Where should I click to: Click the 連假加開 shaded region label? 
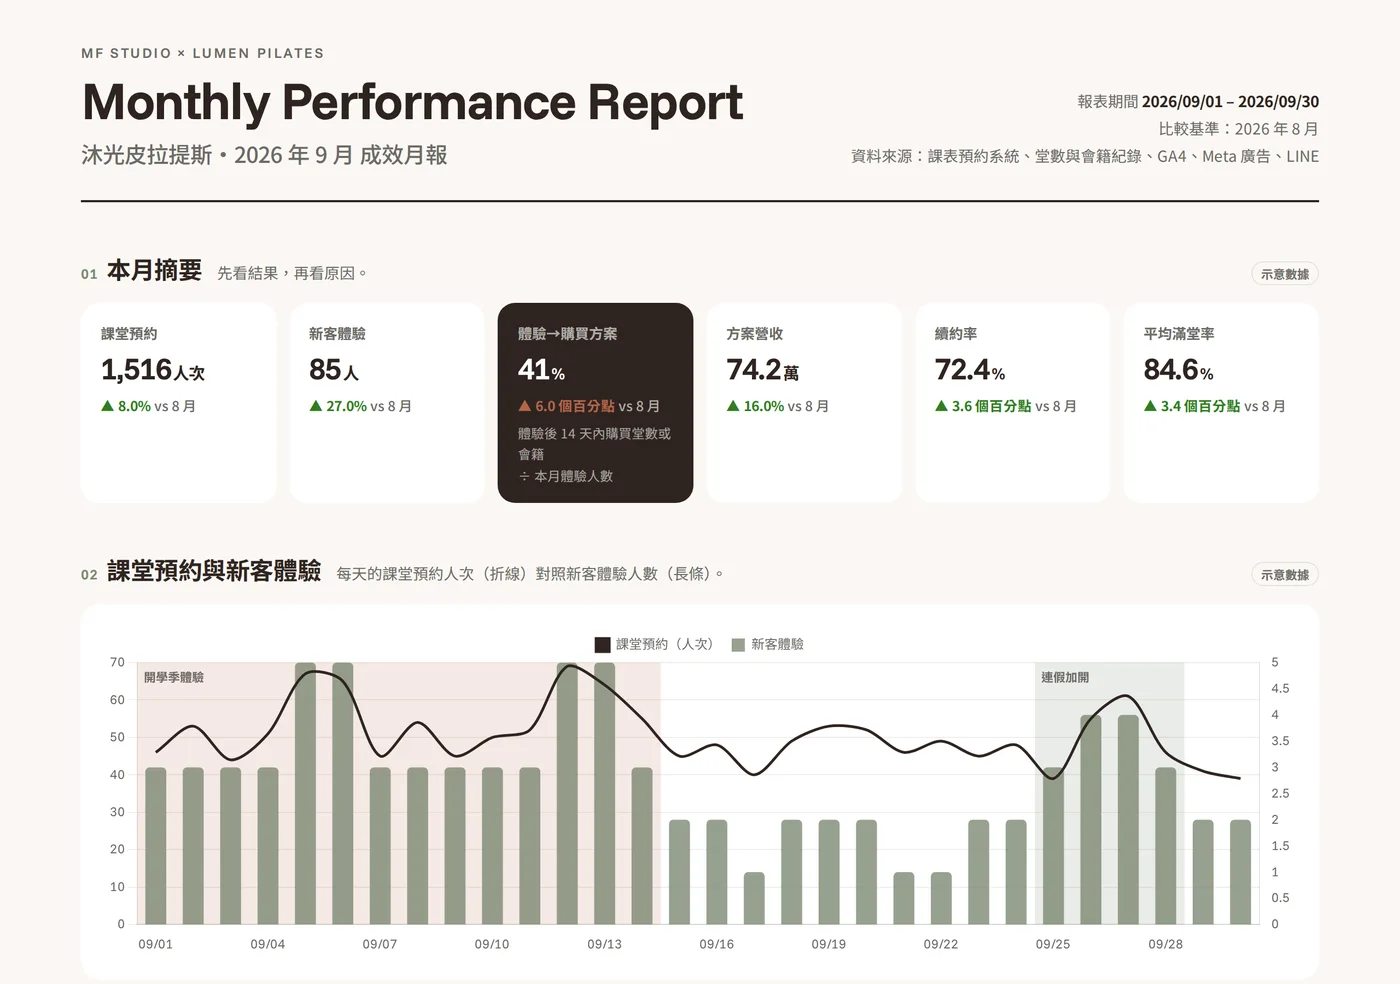1065,678
